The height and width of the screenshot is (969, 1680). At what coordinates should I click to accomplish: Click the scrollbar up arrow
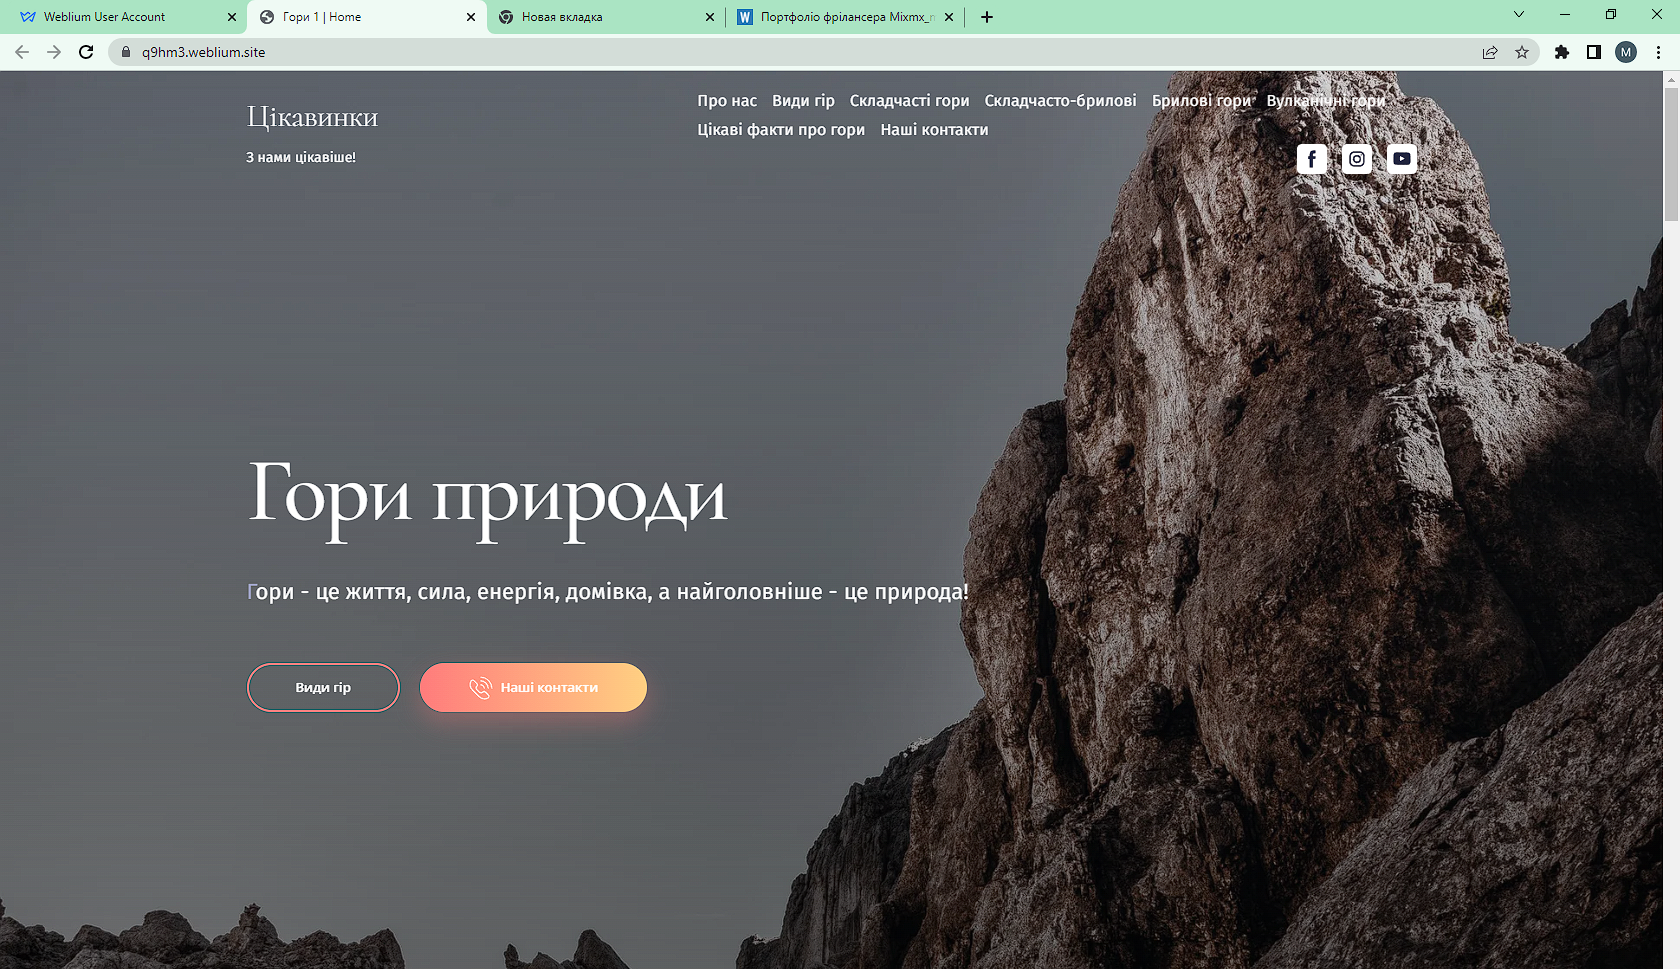click(x=1671, y=79)
